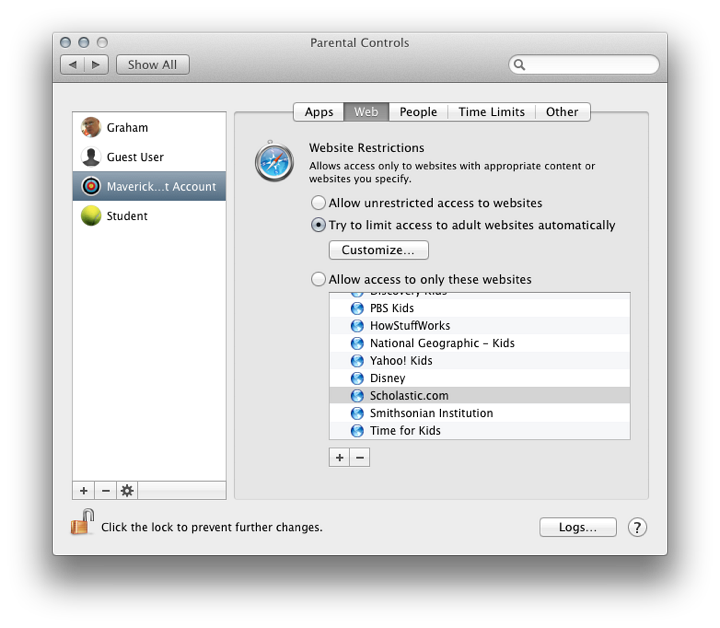This screenshot has height=628, width=720.
Task: Add a website with the plus button
Action: (339, 458)
